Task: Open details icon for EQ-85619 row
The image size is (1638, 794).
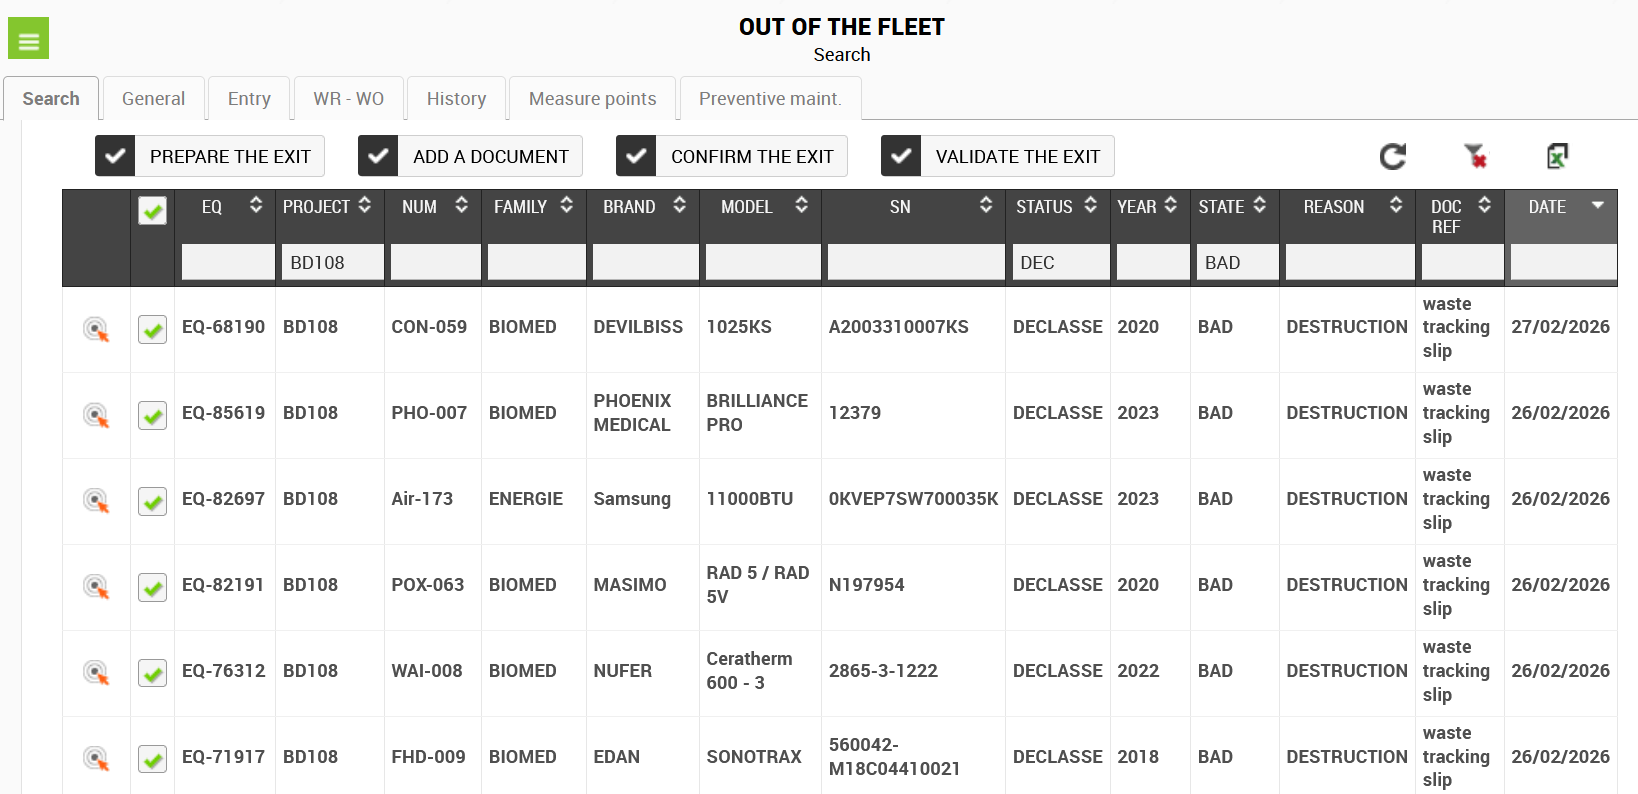Action: (x=96, y=415)
